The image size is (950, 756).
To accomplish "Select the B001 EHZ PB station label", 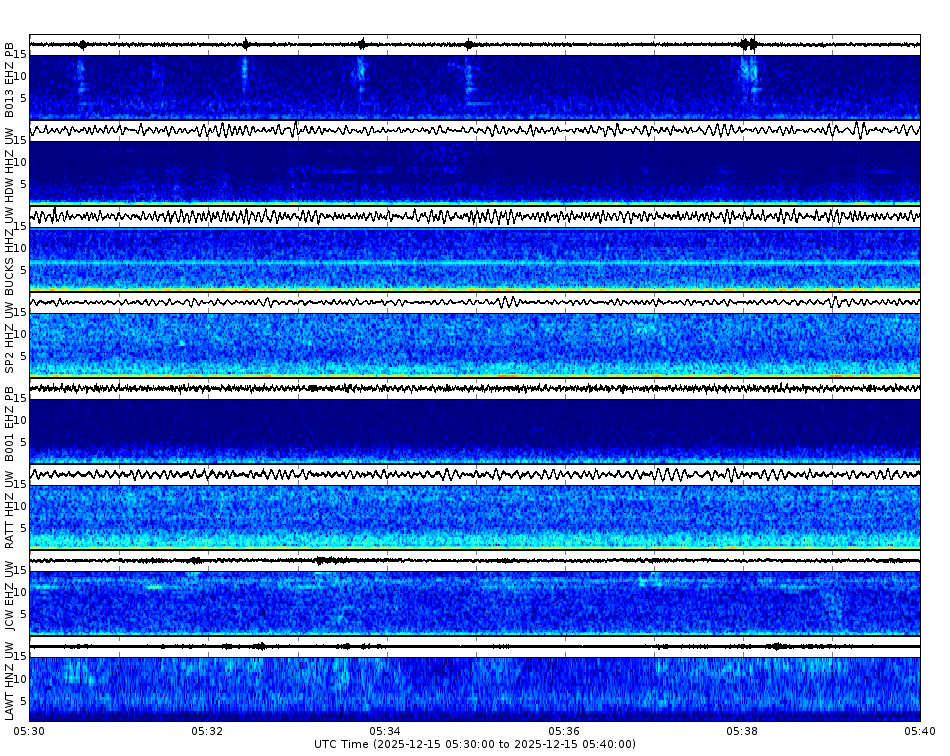I will (x=10, y=425).
